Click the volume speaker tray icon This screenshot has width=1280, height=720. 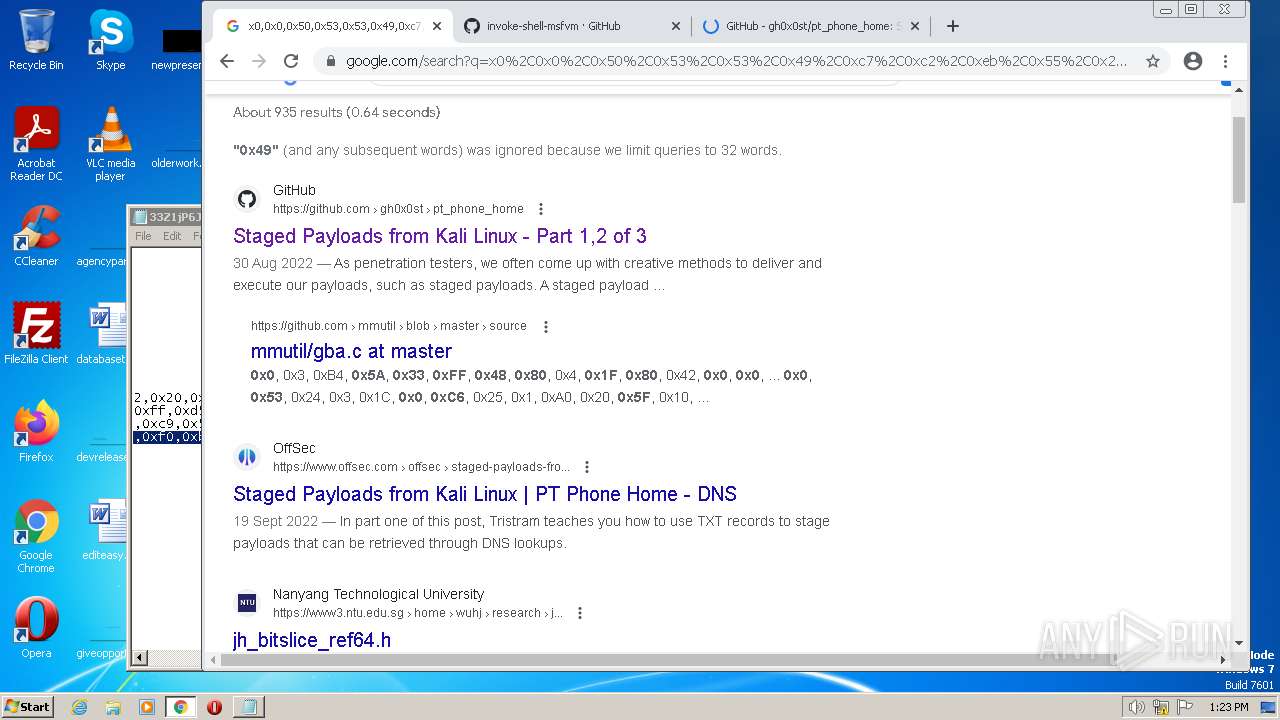click(1136, 707)
